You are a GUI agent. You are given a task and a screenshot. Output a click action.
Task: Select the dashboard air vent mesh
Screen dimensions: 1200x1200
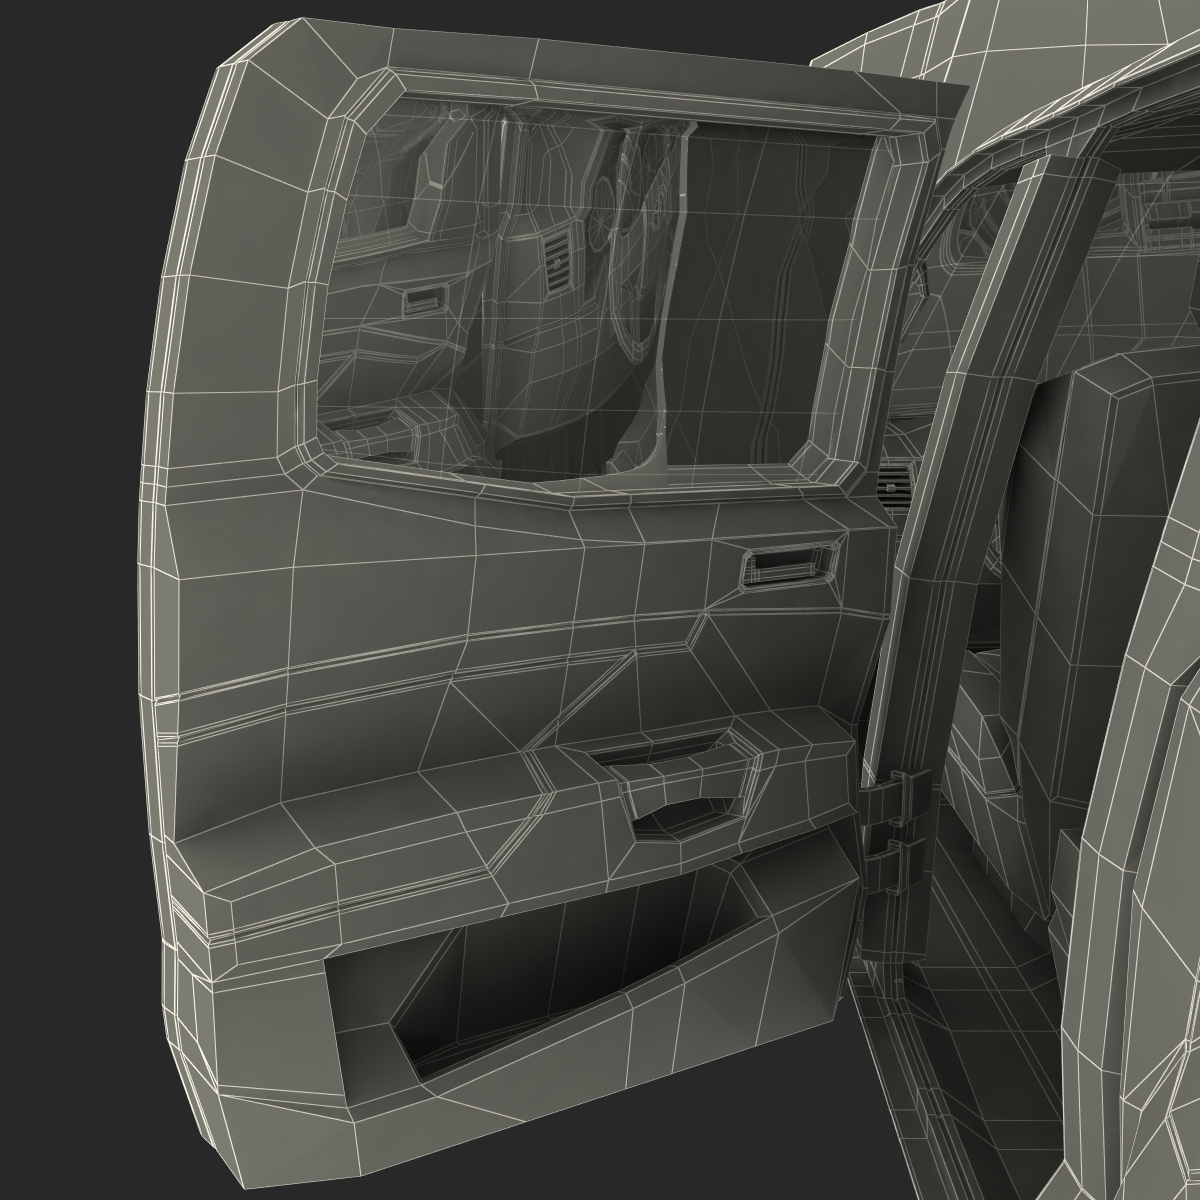pos(558,262)
